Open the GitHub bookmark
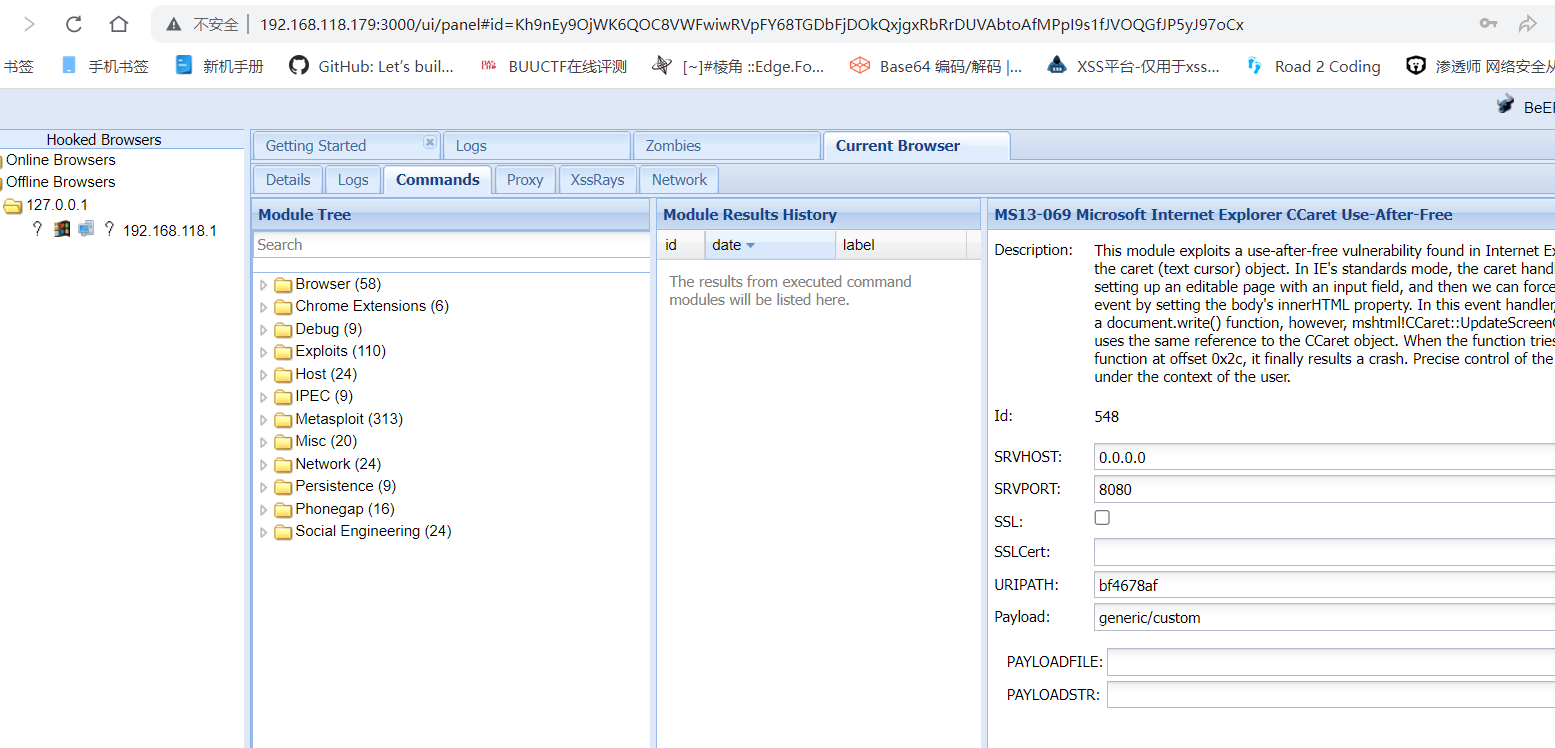Viewport: 1555px width, 748px height. [371, 66]
